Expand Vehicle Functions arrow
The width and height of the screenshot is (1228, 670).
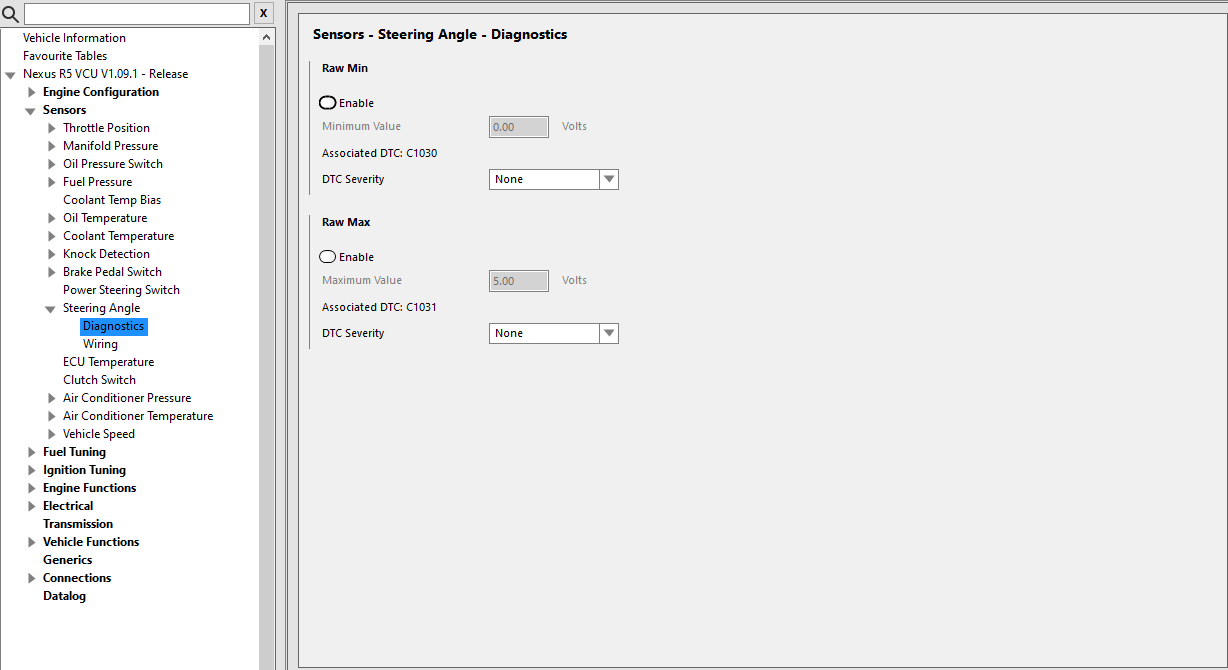[x=32, y=542]
